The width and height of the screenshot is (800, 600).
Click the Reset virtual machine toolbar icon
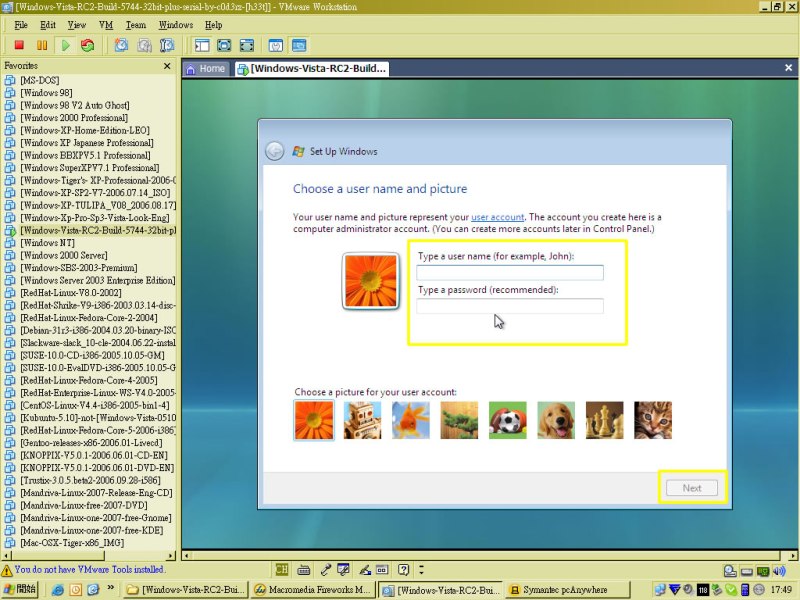point(88,45)
